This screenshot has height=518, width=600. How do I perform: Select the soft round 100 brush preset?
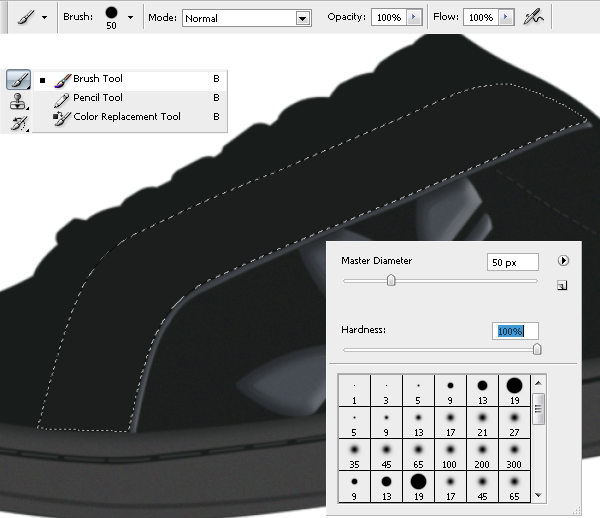(450, 455)
